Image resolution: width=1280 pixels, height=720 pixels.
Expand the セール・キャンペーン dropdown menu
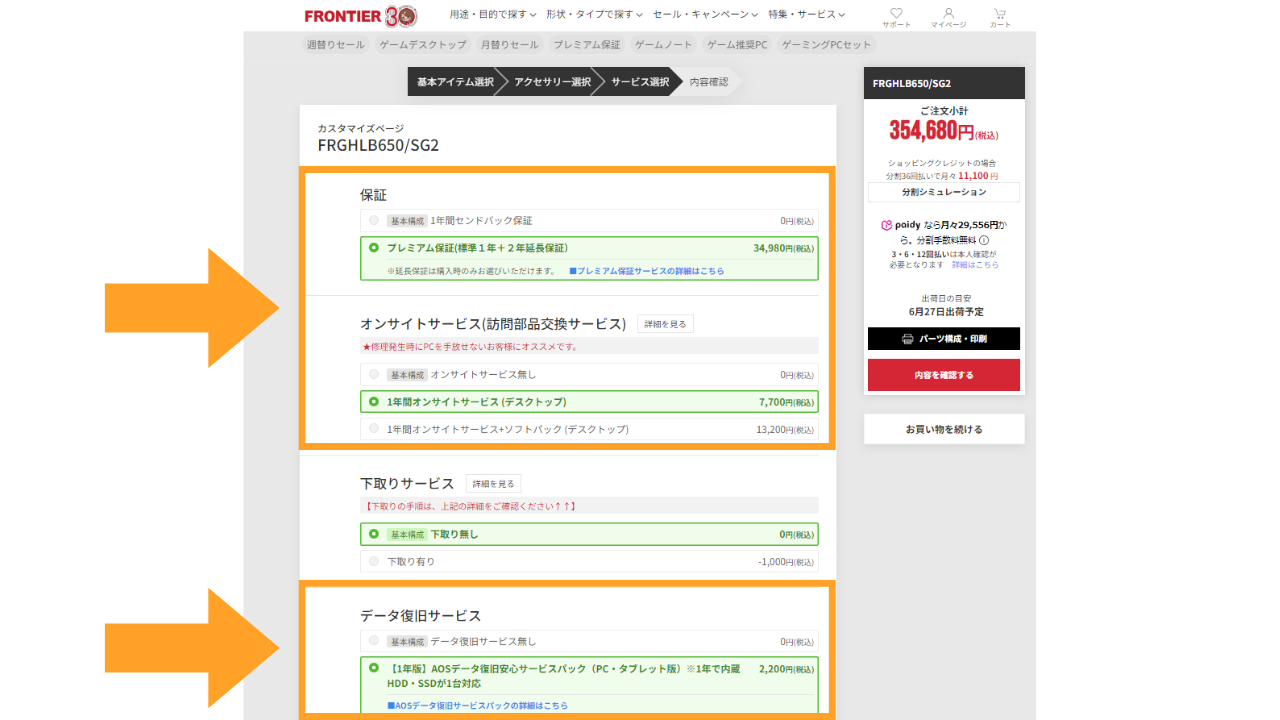705,15
